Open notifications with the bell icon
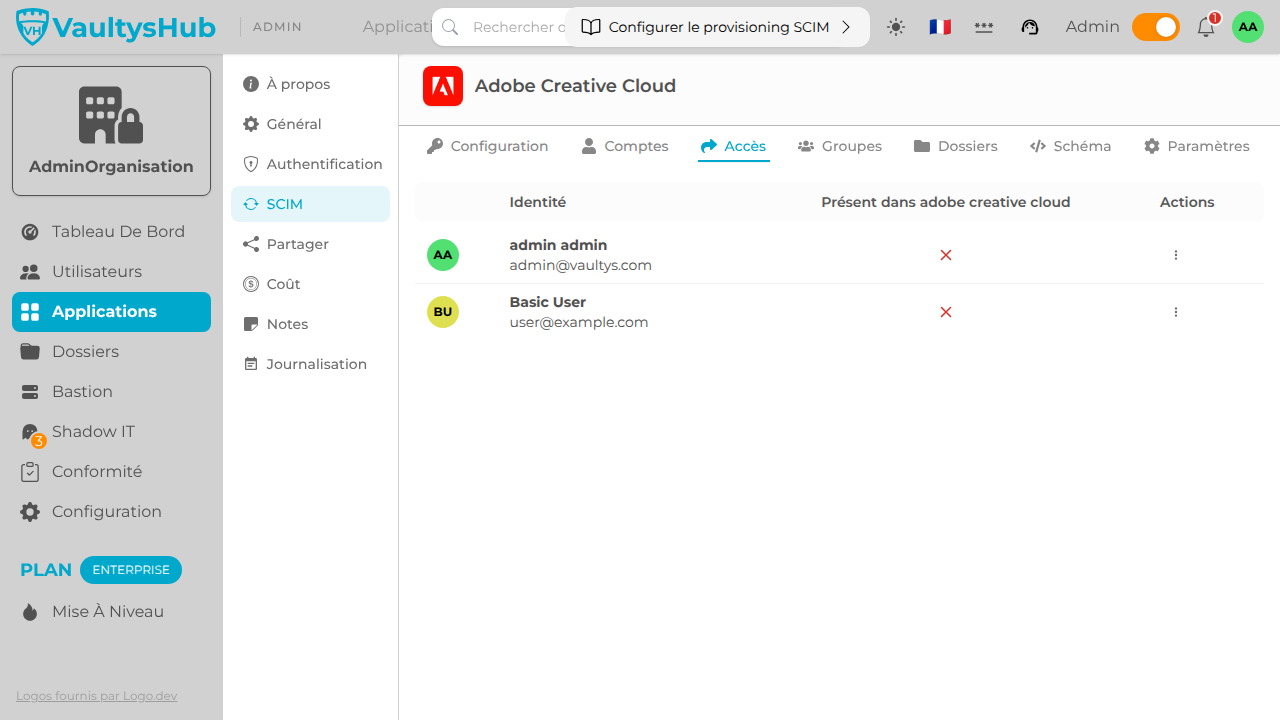 (1206, 27)
